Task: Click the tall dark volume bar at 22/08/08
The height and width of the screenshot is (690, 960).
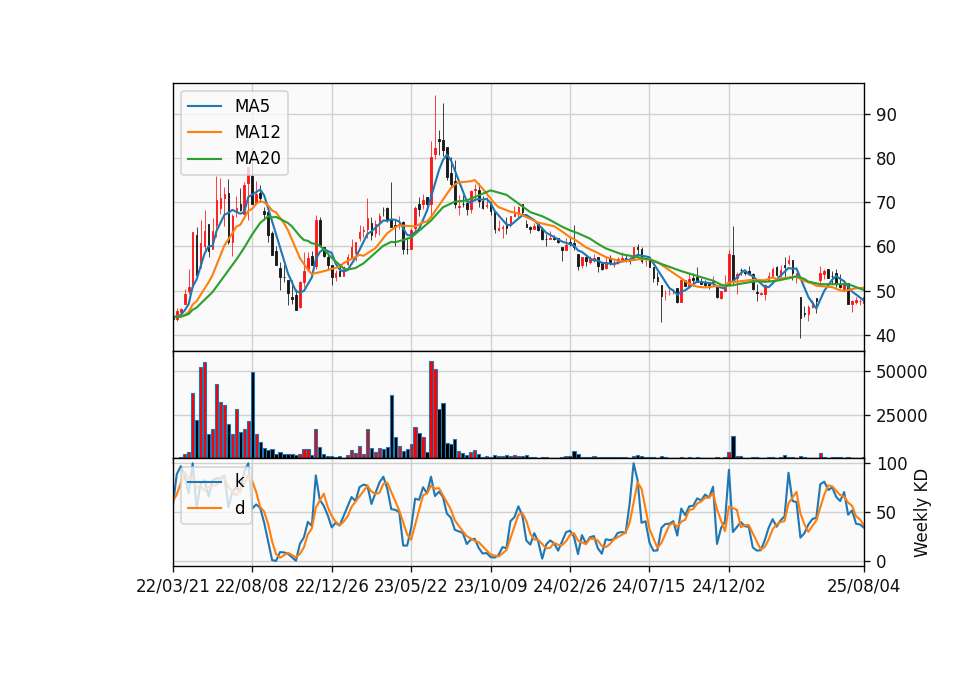Action: tap(253, 415)
